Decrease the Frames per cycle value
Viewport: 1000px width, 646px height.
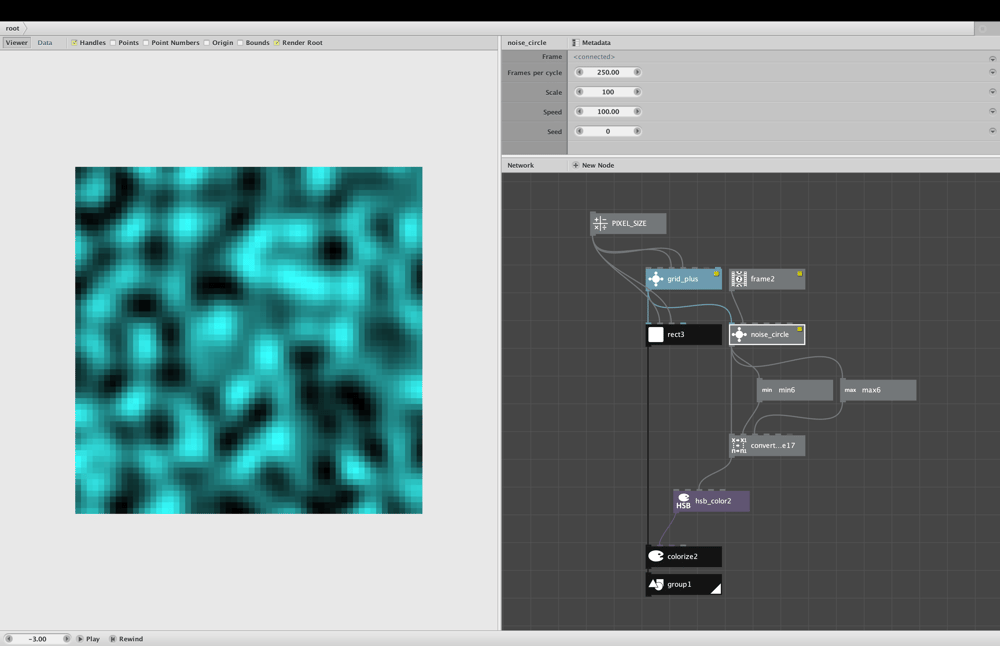(580, 72)
